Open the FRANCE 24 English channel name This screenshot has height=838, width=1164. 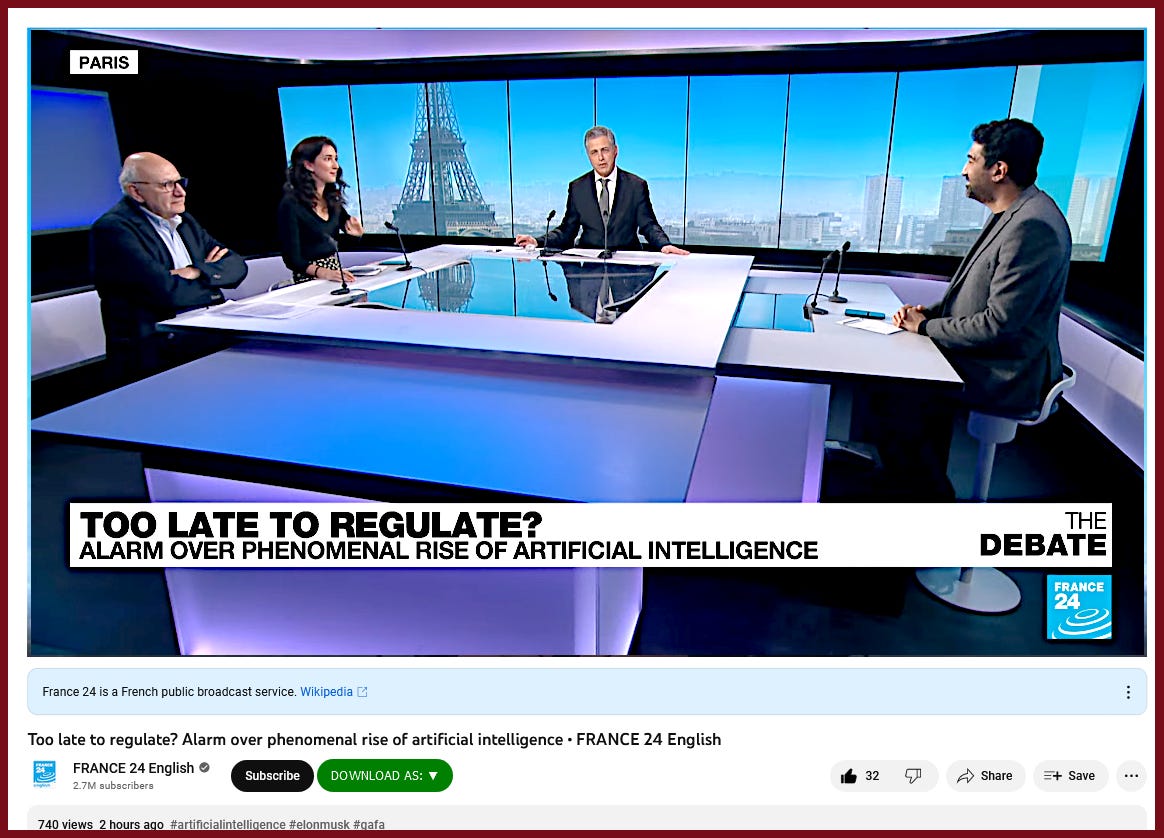(x=134, y=767)
